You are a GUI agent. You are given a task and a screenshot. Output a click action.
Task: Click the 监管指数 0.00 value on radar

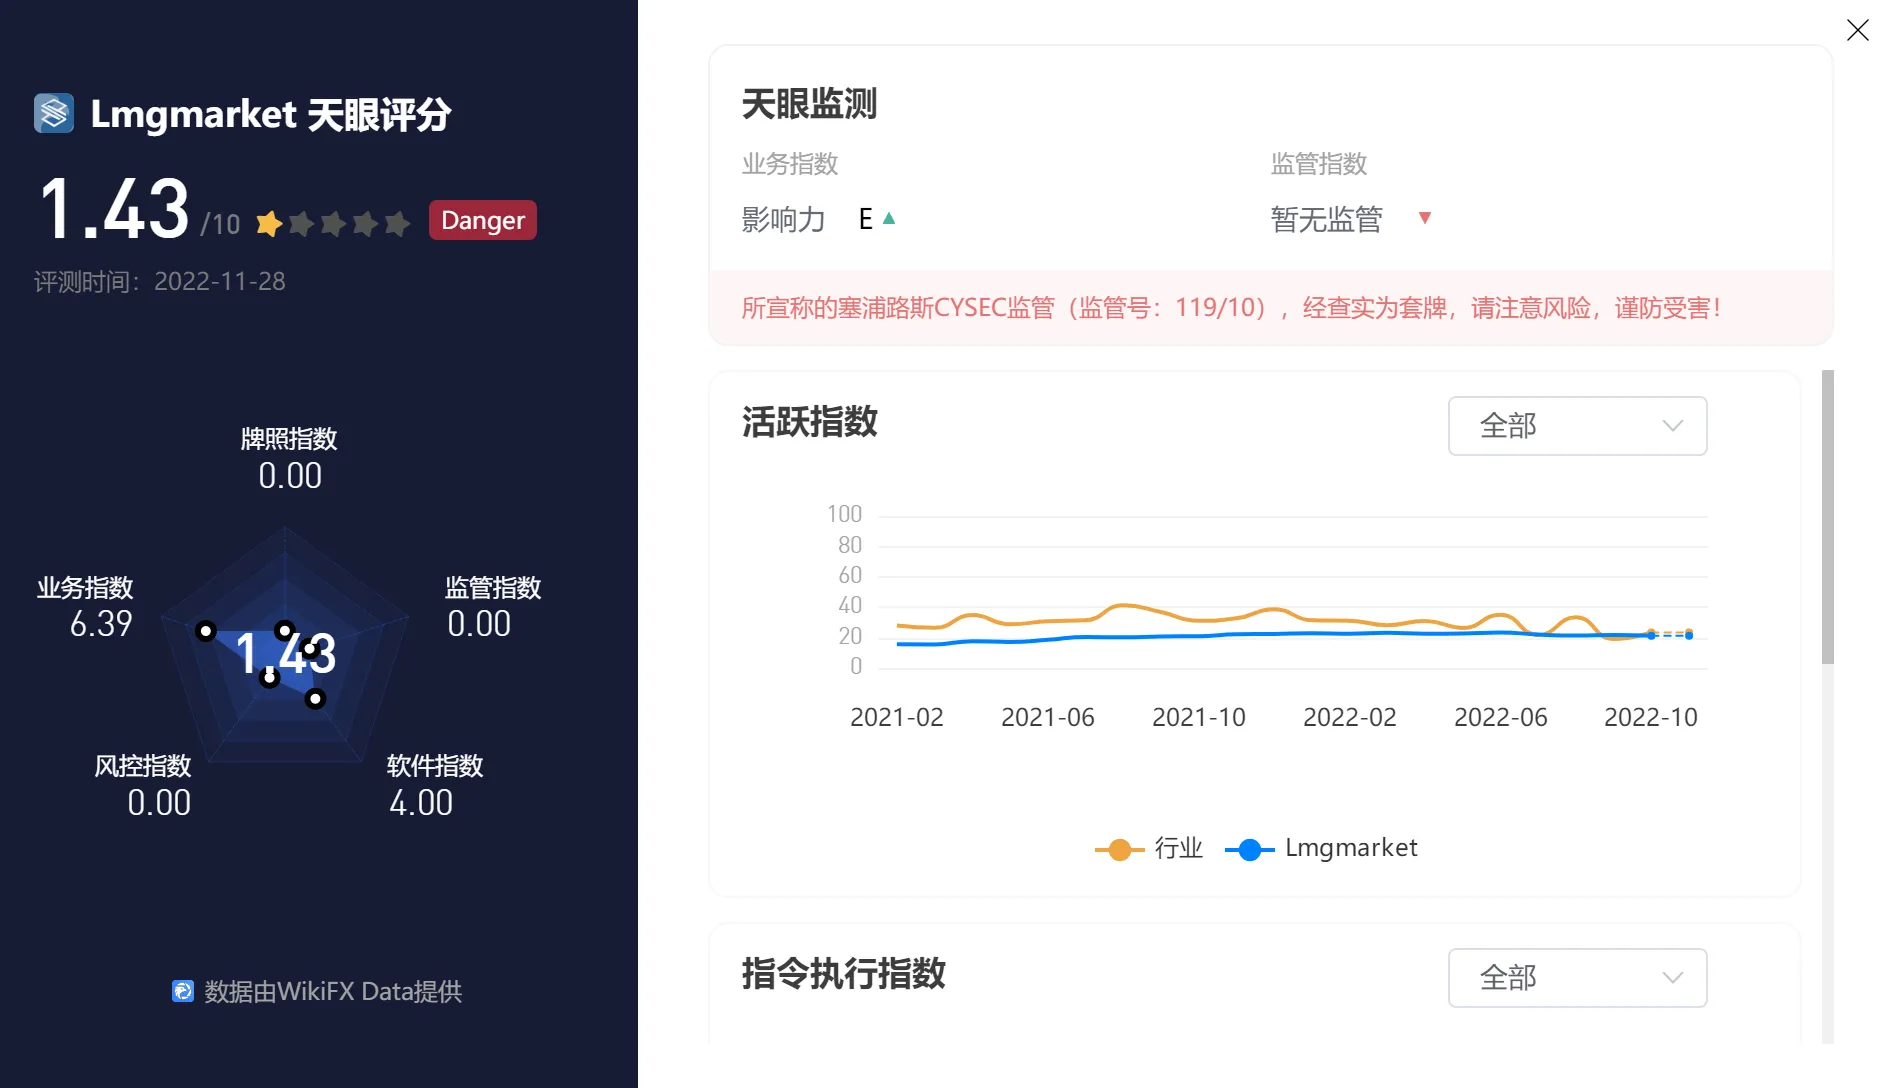479,624
